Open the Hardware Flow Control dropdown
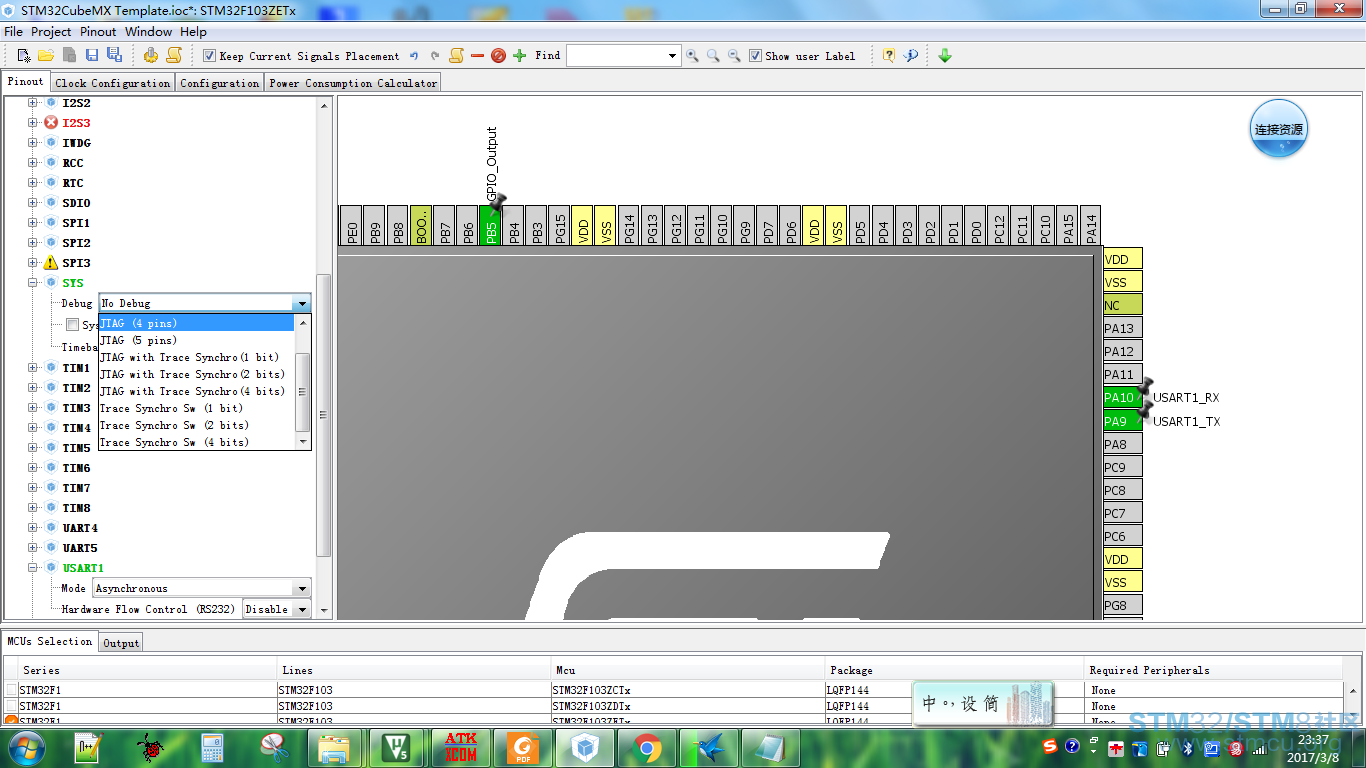The width and height of the screenshot is (1366, 768). tap(301, 609)
